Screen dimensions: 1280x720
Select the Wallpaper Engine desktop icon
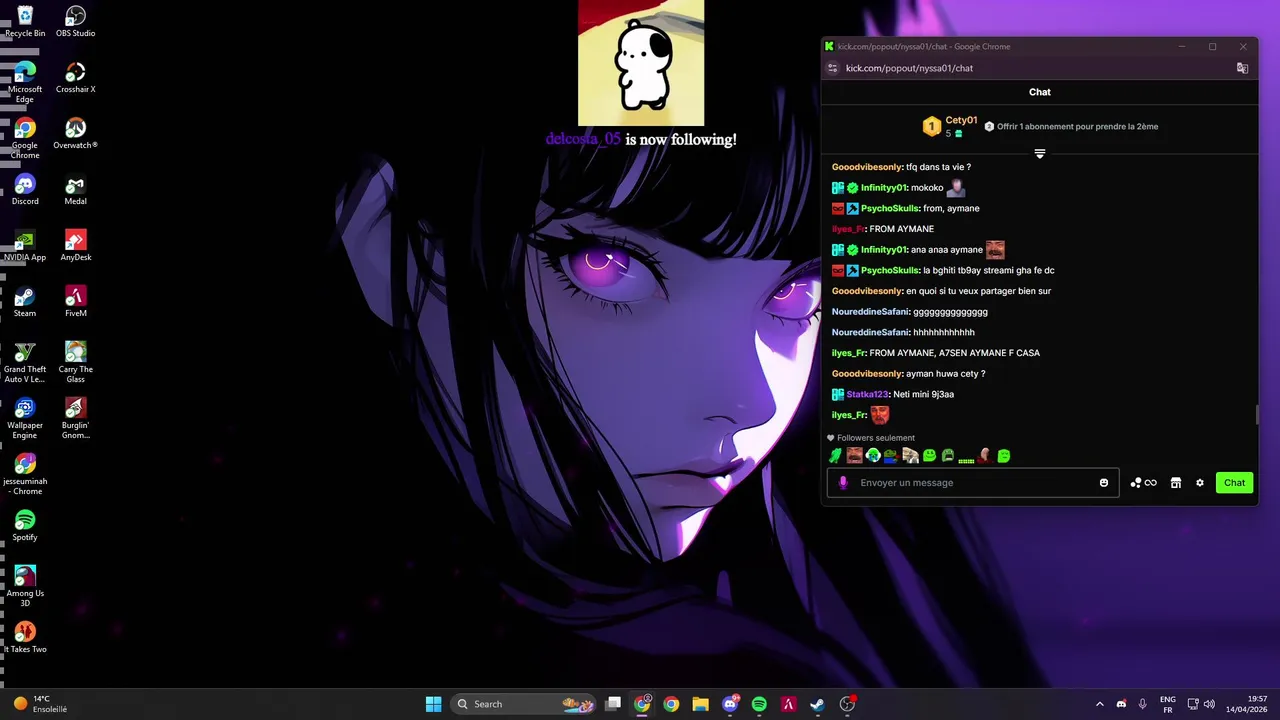25,418
